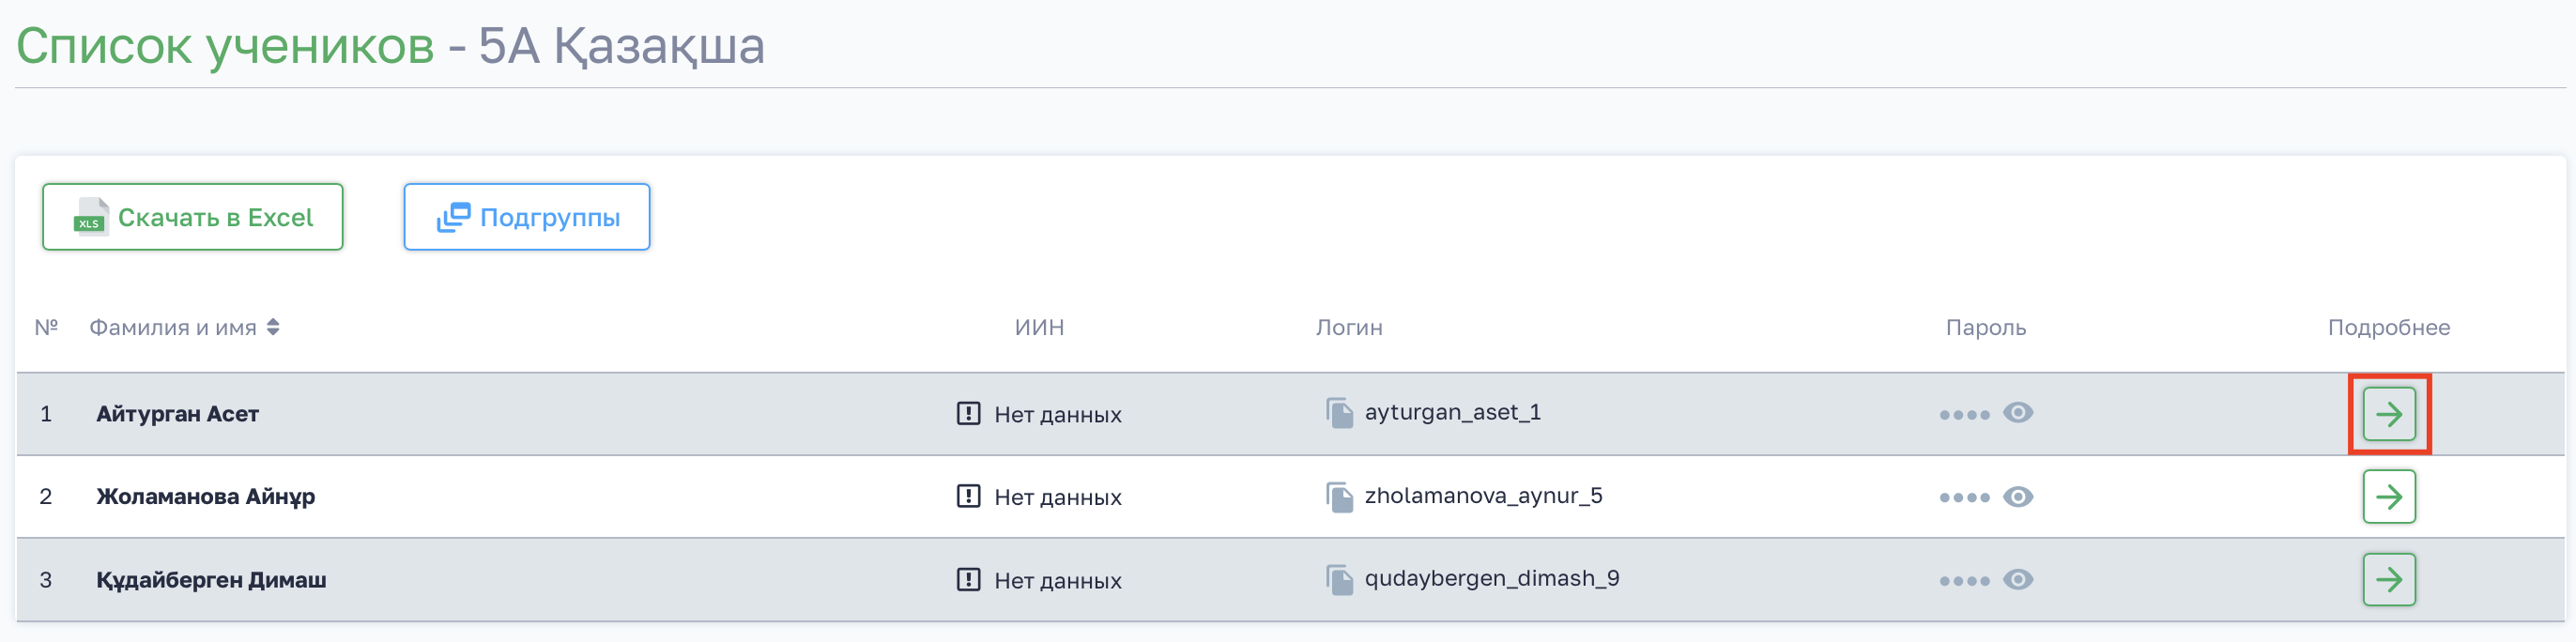
Task: Click the Пароль column header
Action: click(1985, 328)
